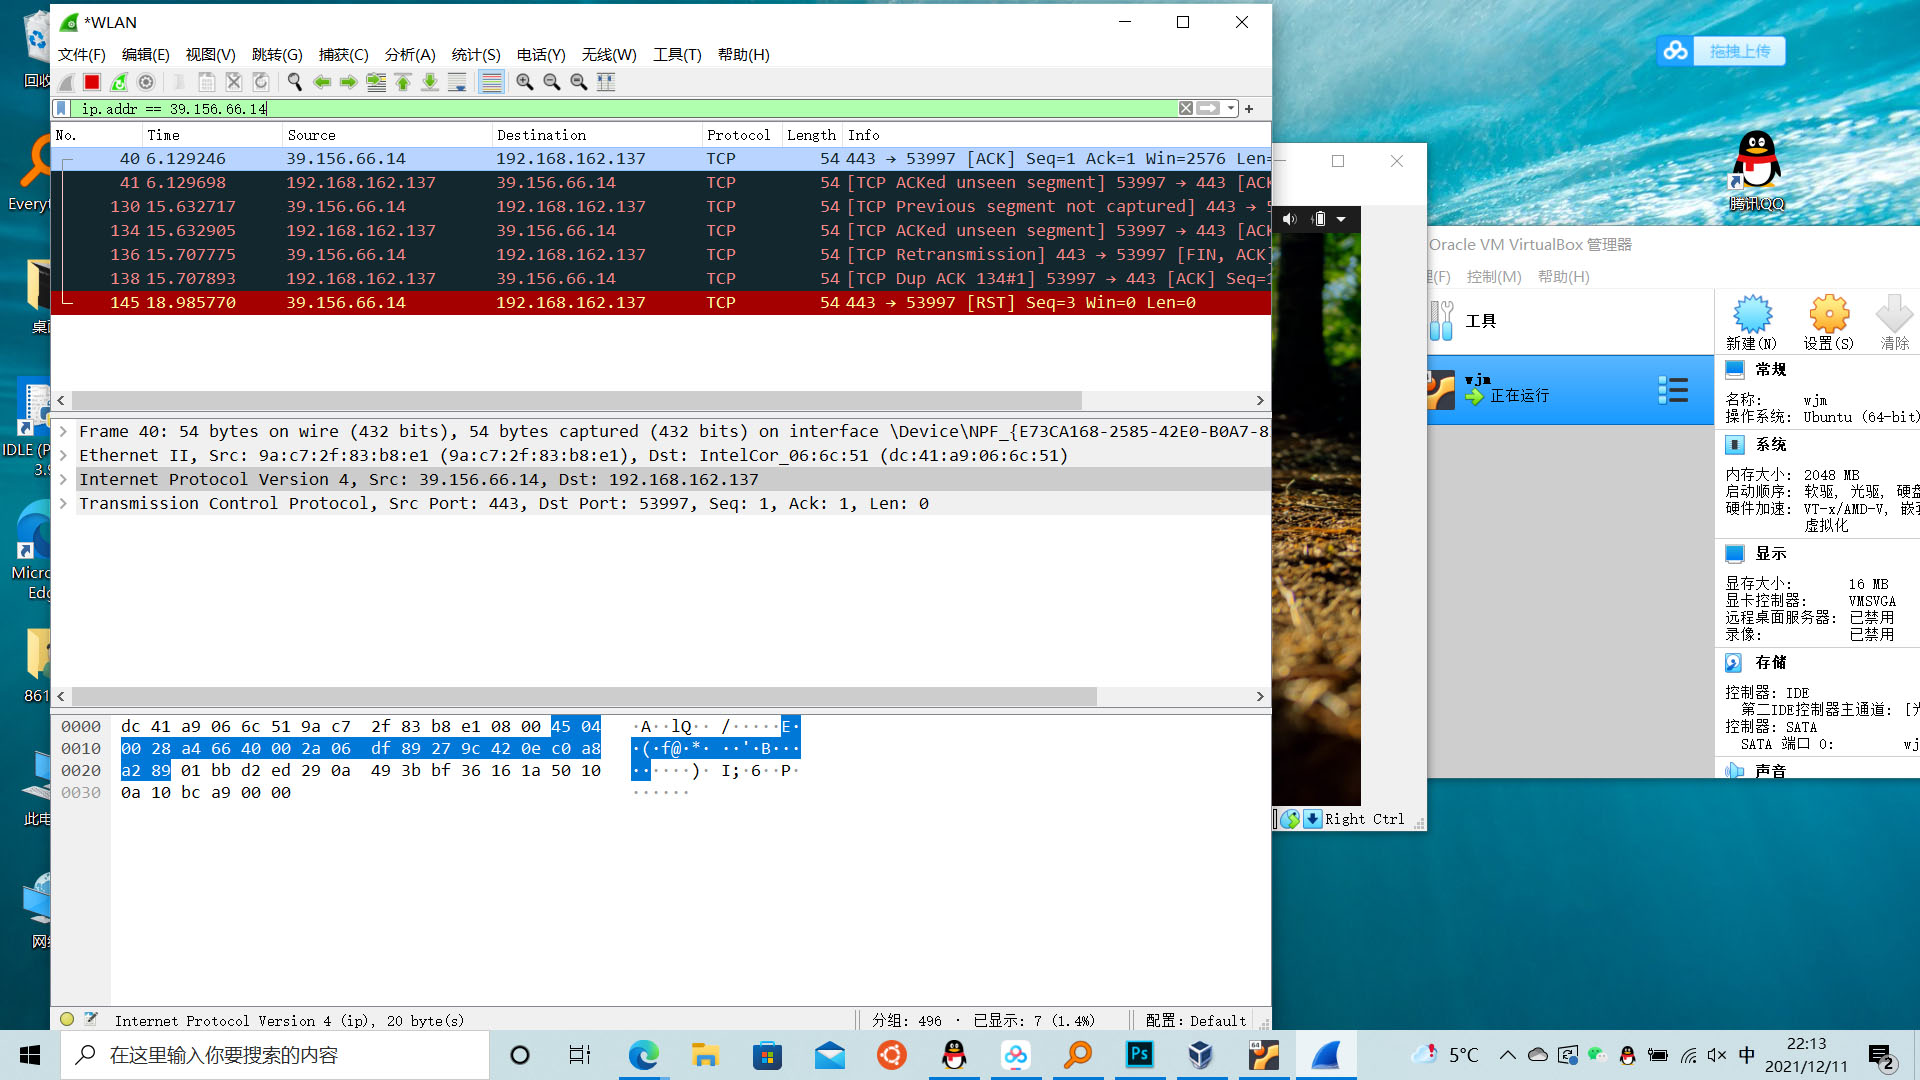Click packet list horizontal scrollbar
1920x1080 pixels.
(576, 400)
